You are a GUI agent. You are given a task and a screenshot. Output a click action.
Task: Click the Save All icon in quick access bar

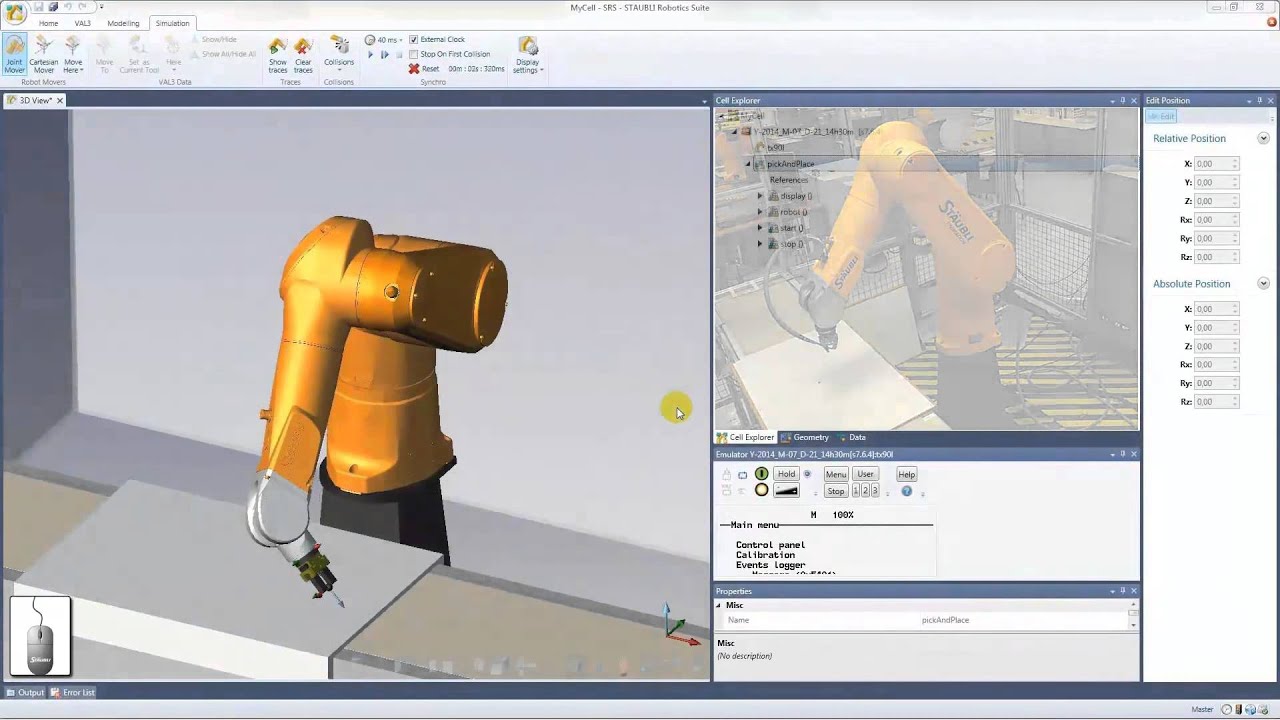pyautogui.click(x=53, y=7)
